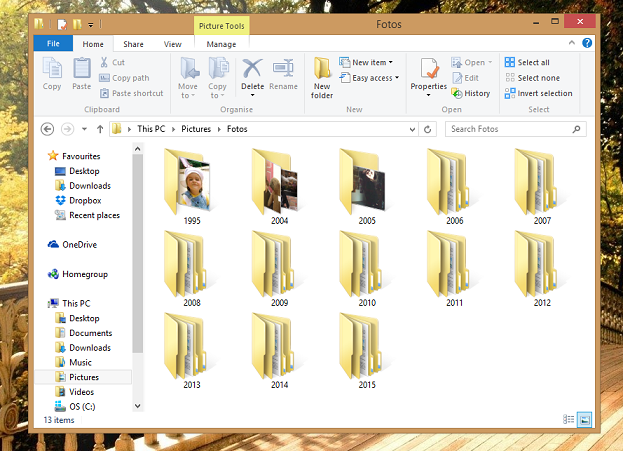
Task: Switch to the Home ribbon tab
Action: [93, 44]
